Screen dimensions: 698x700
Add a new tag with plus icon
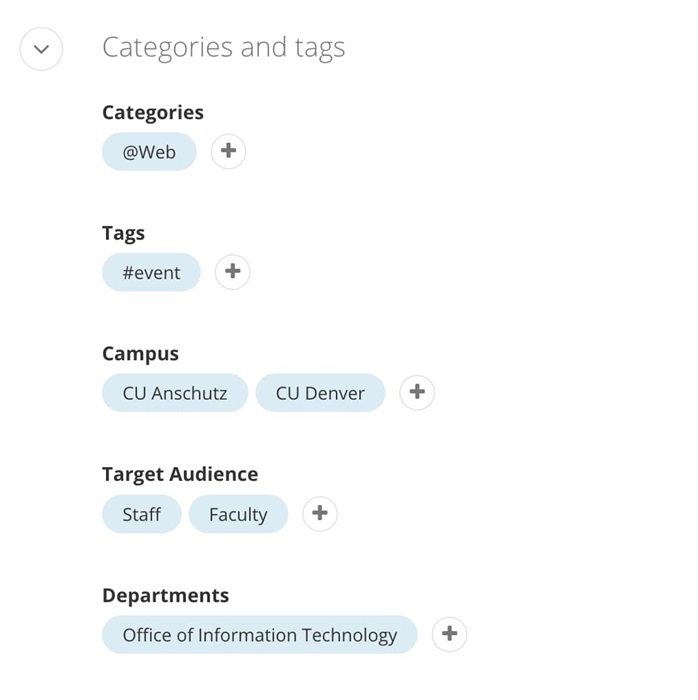pos(232,271)
